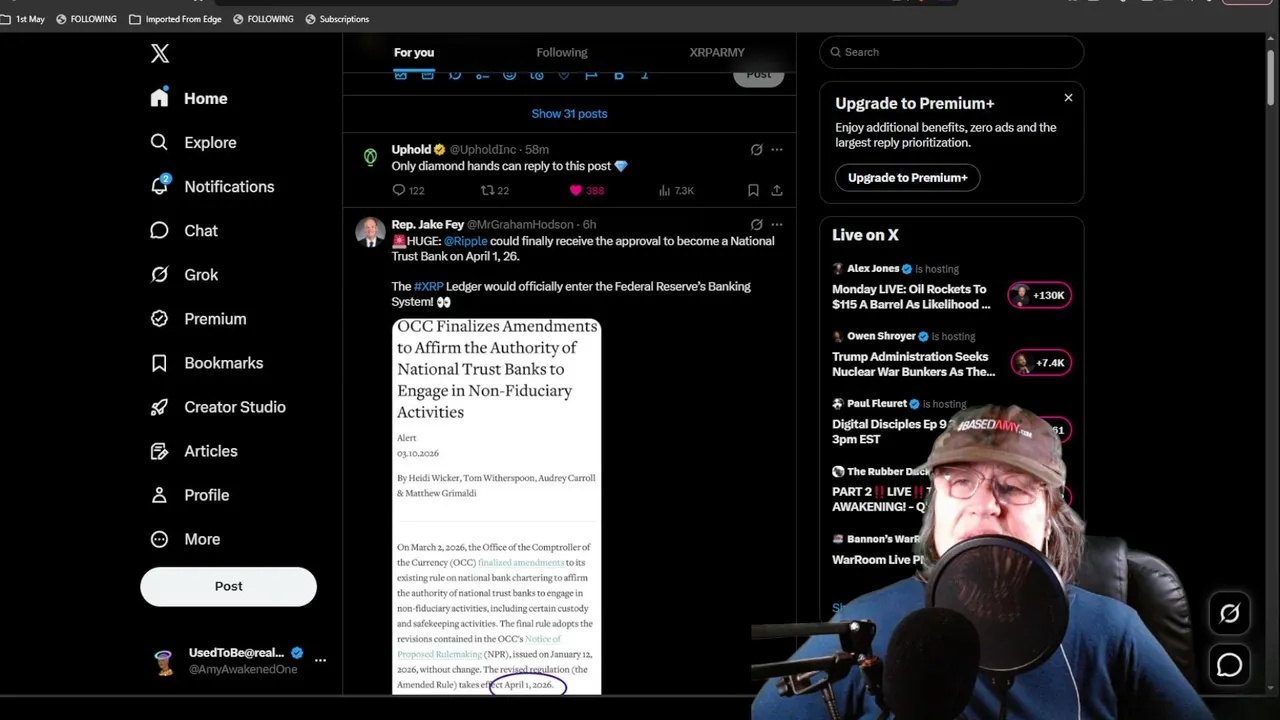This screenshot has height=720, width=1280.
Task: Open Alex Jones live broadcast
Action: [911, 297]
